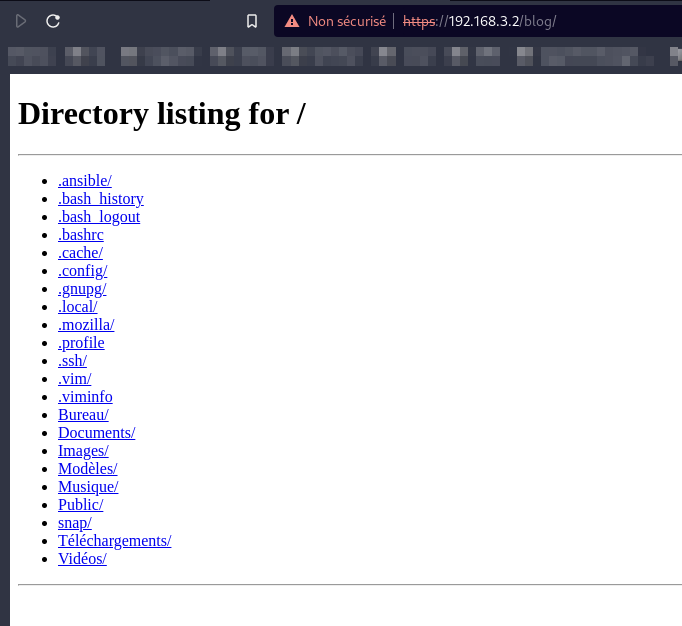Navigate to the Bureau/ folder
This screenshot has height=626, width=682.
(x=83, y=415)
